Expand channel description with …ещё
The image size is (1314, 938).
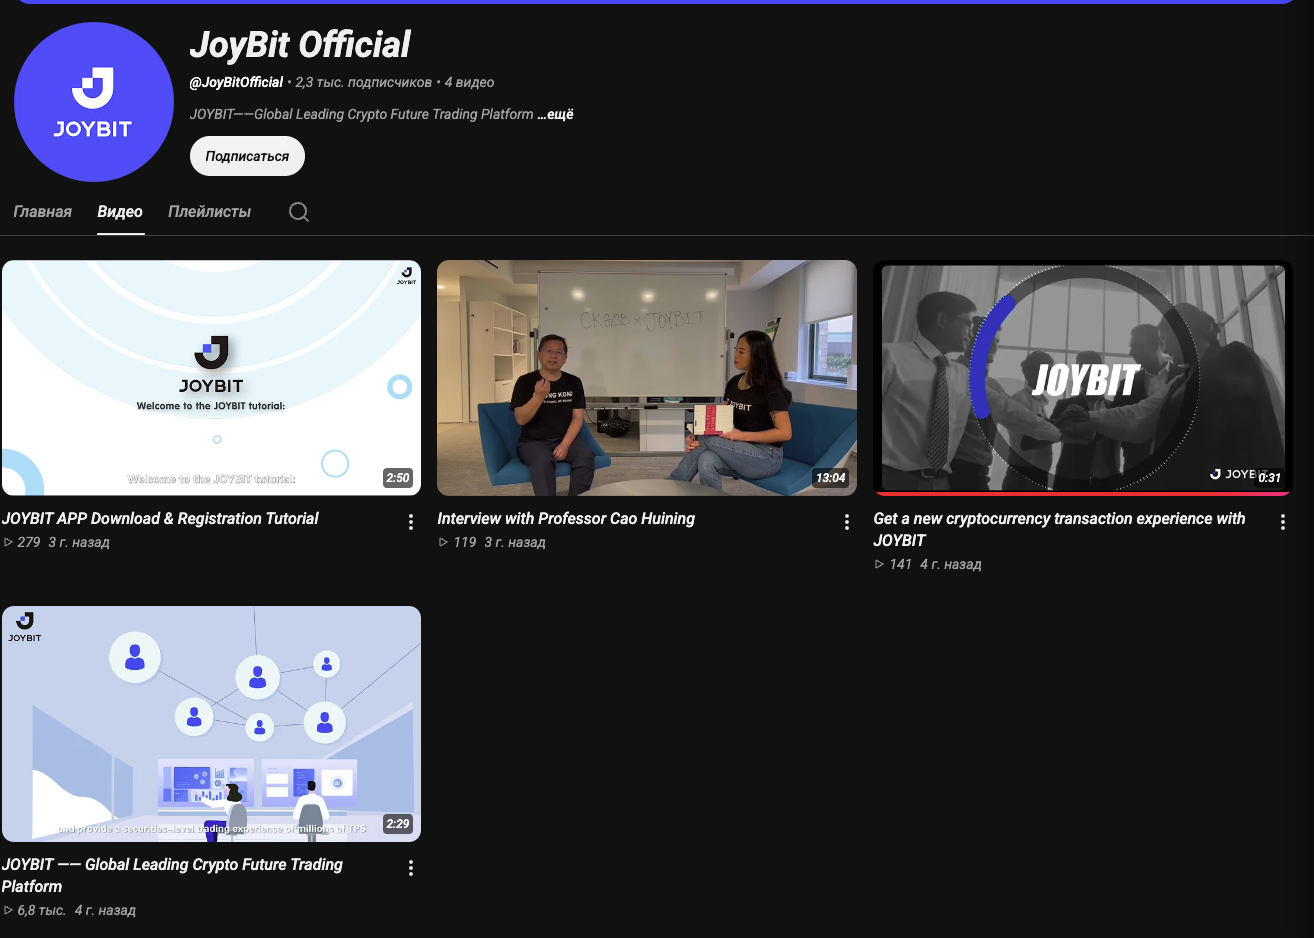point(556,114)
